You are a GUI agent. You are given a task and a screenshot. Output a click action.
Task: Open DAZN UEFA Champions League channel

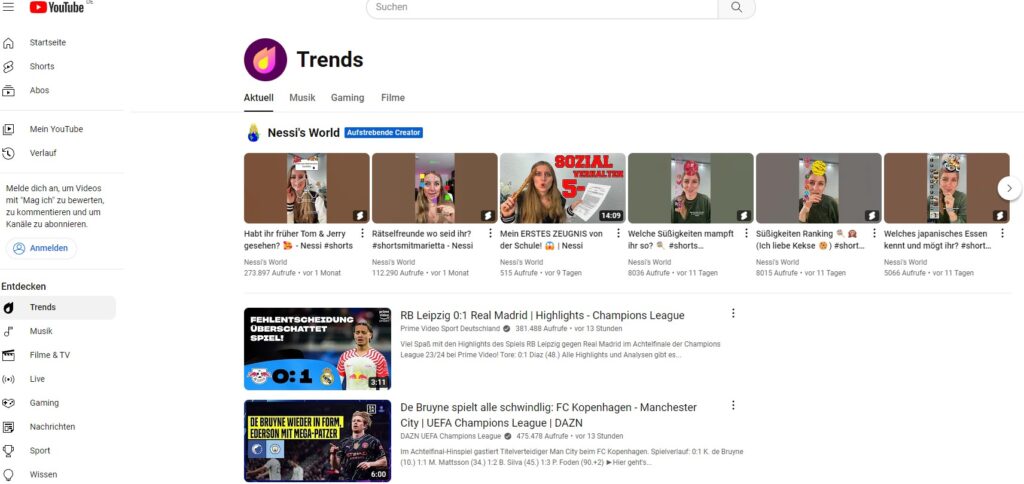point(451,436)
